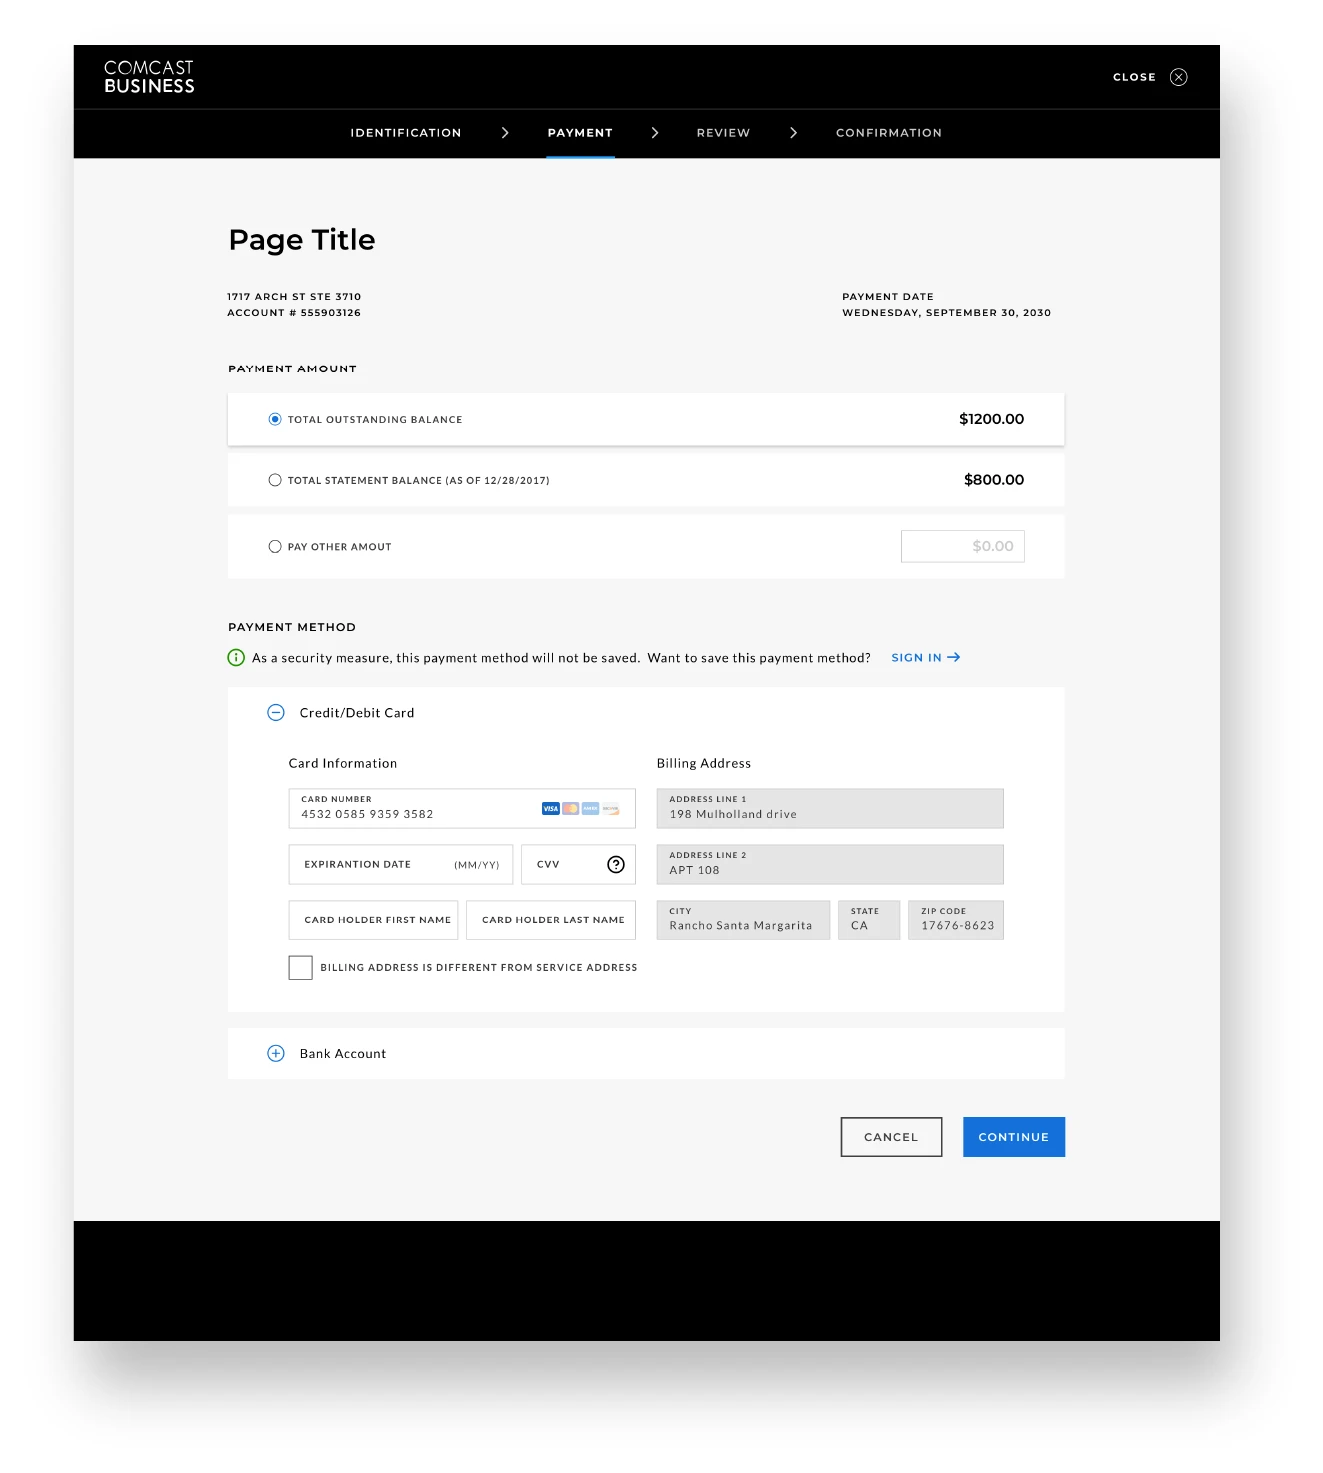Viewport: 1323px width, 1473px height.
Task: Select Total Outstanding Balance radio button
Action: click(x=275, y=419)
